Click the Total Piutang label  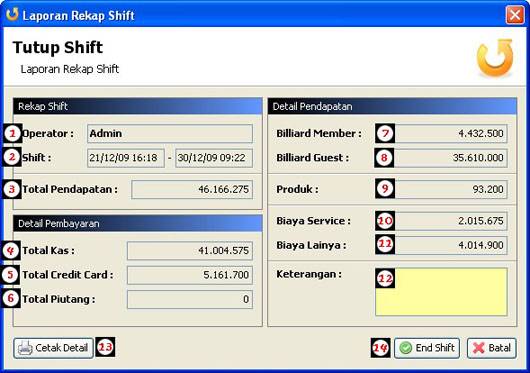pyautogui.click(x=58, y=299)
